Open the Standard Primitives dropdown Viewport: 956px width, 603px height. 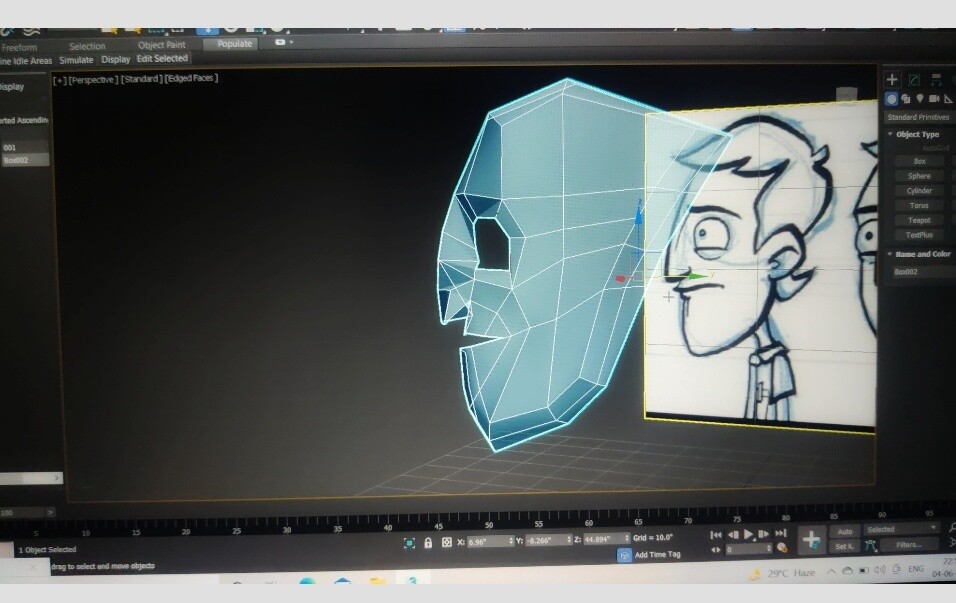(917, 116)
